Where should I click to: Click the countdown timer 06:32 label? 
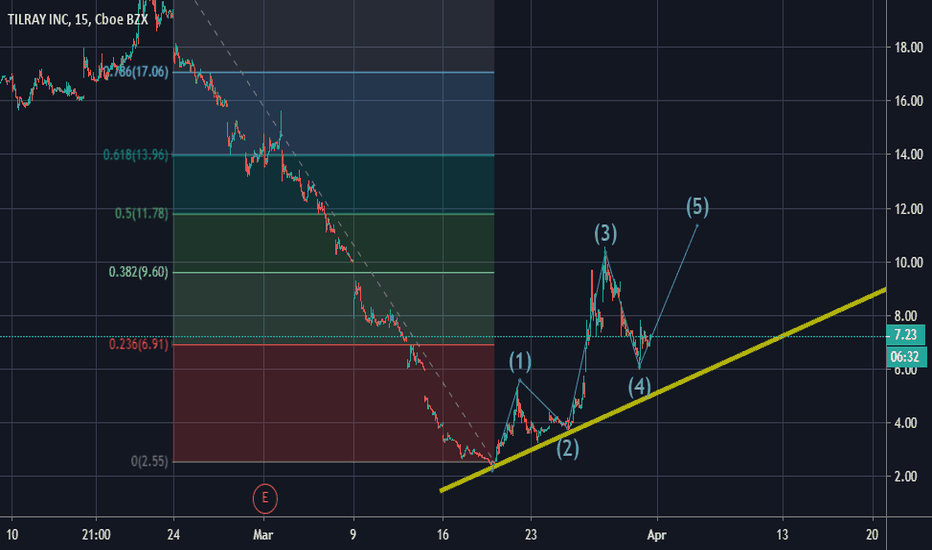coord(905,357)
